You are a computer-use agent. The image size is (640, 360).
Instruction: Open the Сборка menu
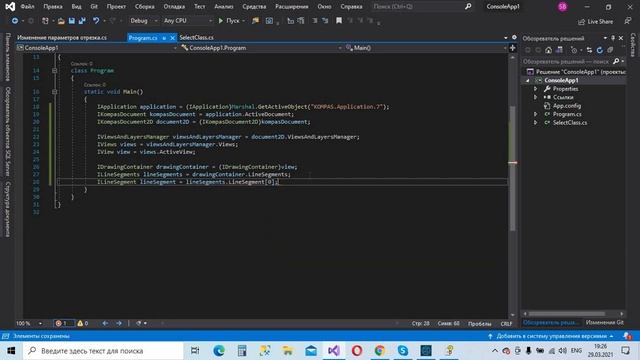pyautogui.click(x=144, y=7)
